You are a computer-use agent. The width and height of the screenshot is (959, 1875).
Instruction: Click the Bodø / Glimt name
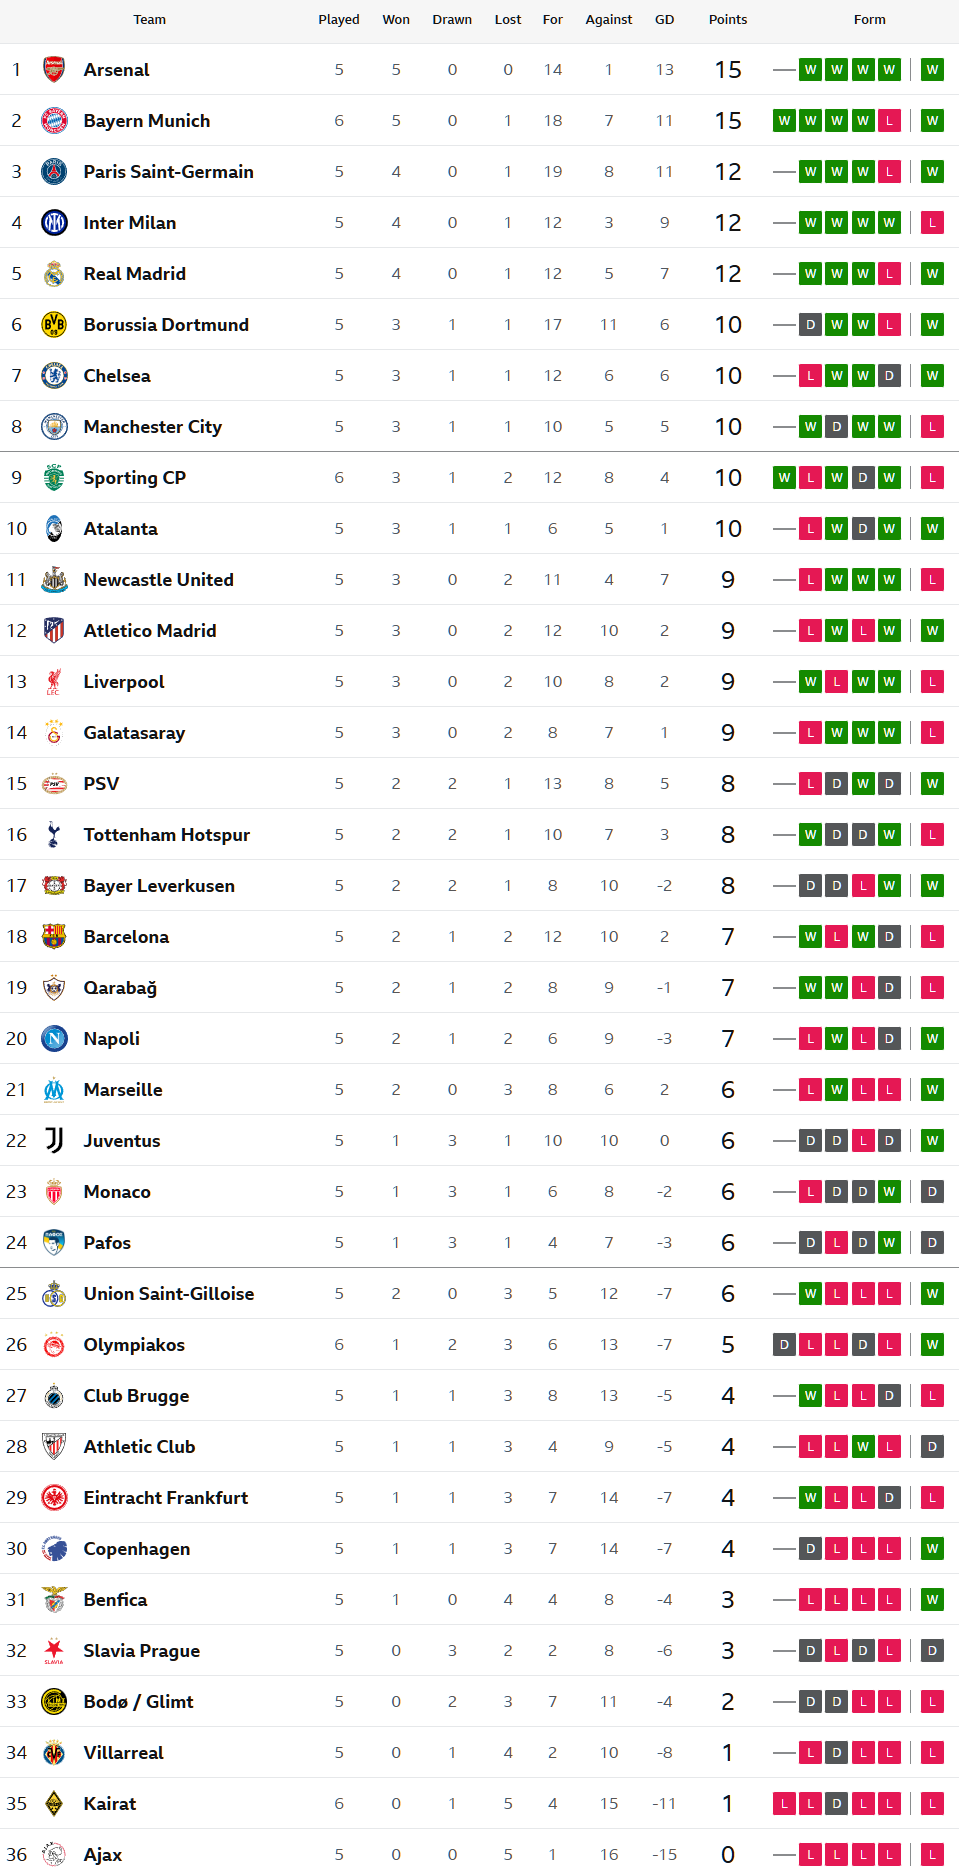[138, 1702]
